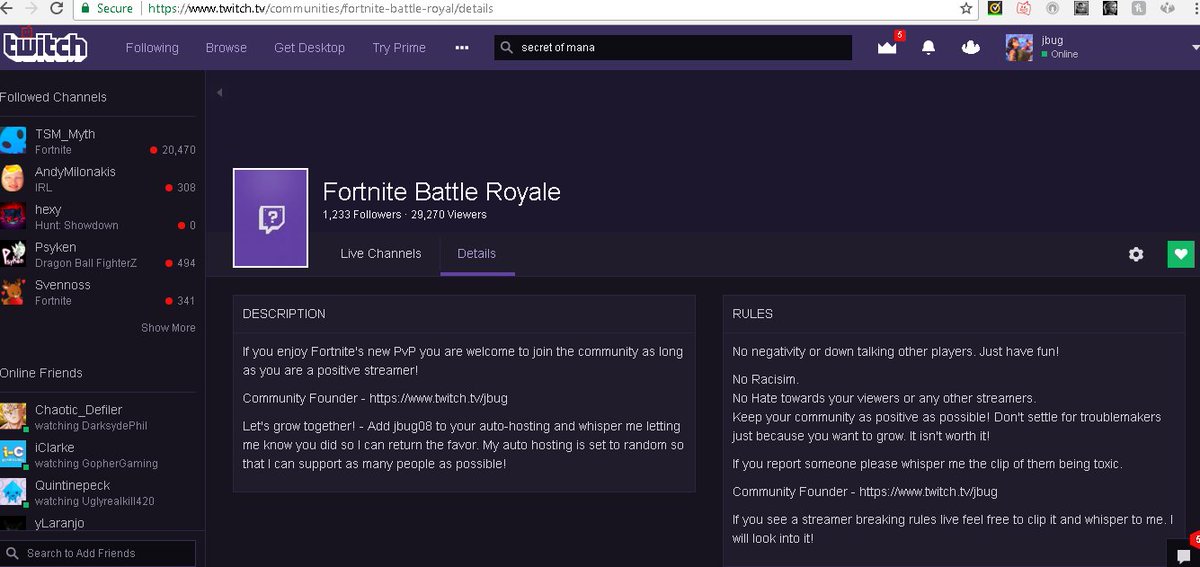Viewport: 1200px width, 567px height.
Task: Open the Twitch home logo
Action: pos(44,47)
